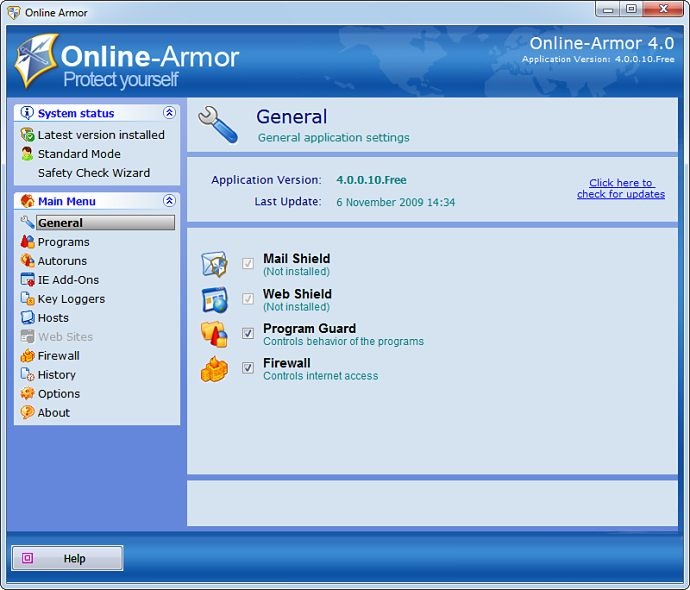The width and height of the screenshot is (690, 590).
Task: Open Safety Check Wizard
Action: click(x=93, y=173)
